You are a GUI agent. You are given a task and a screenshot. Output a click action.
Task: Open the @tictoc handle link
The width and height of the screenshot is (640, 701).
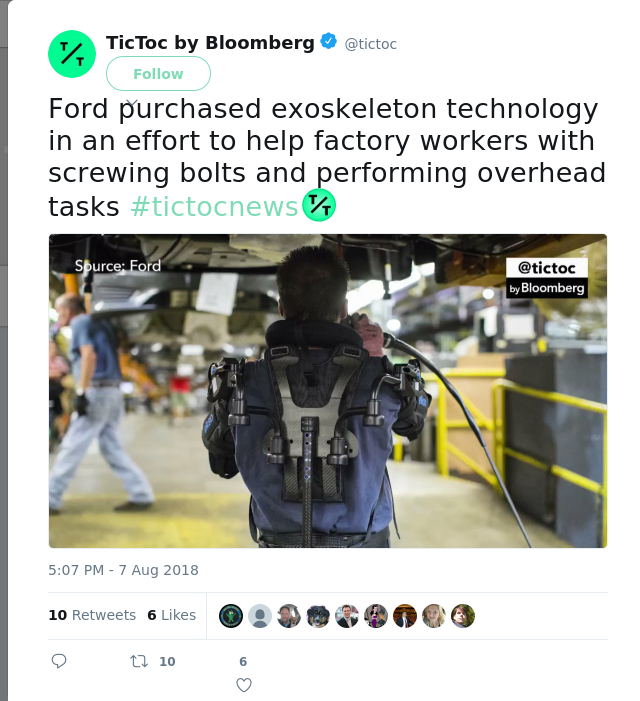click(371, 44)
